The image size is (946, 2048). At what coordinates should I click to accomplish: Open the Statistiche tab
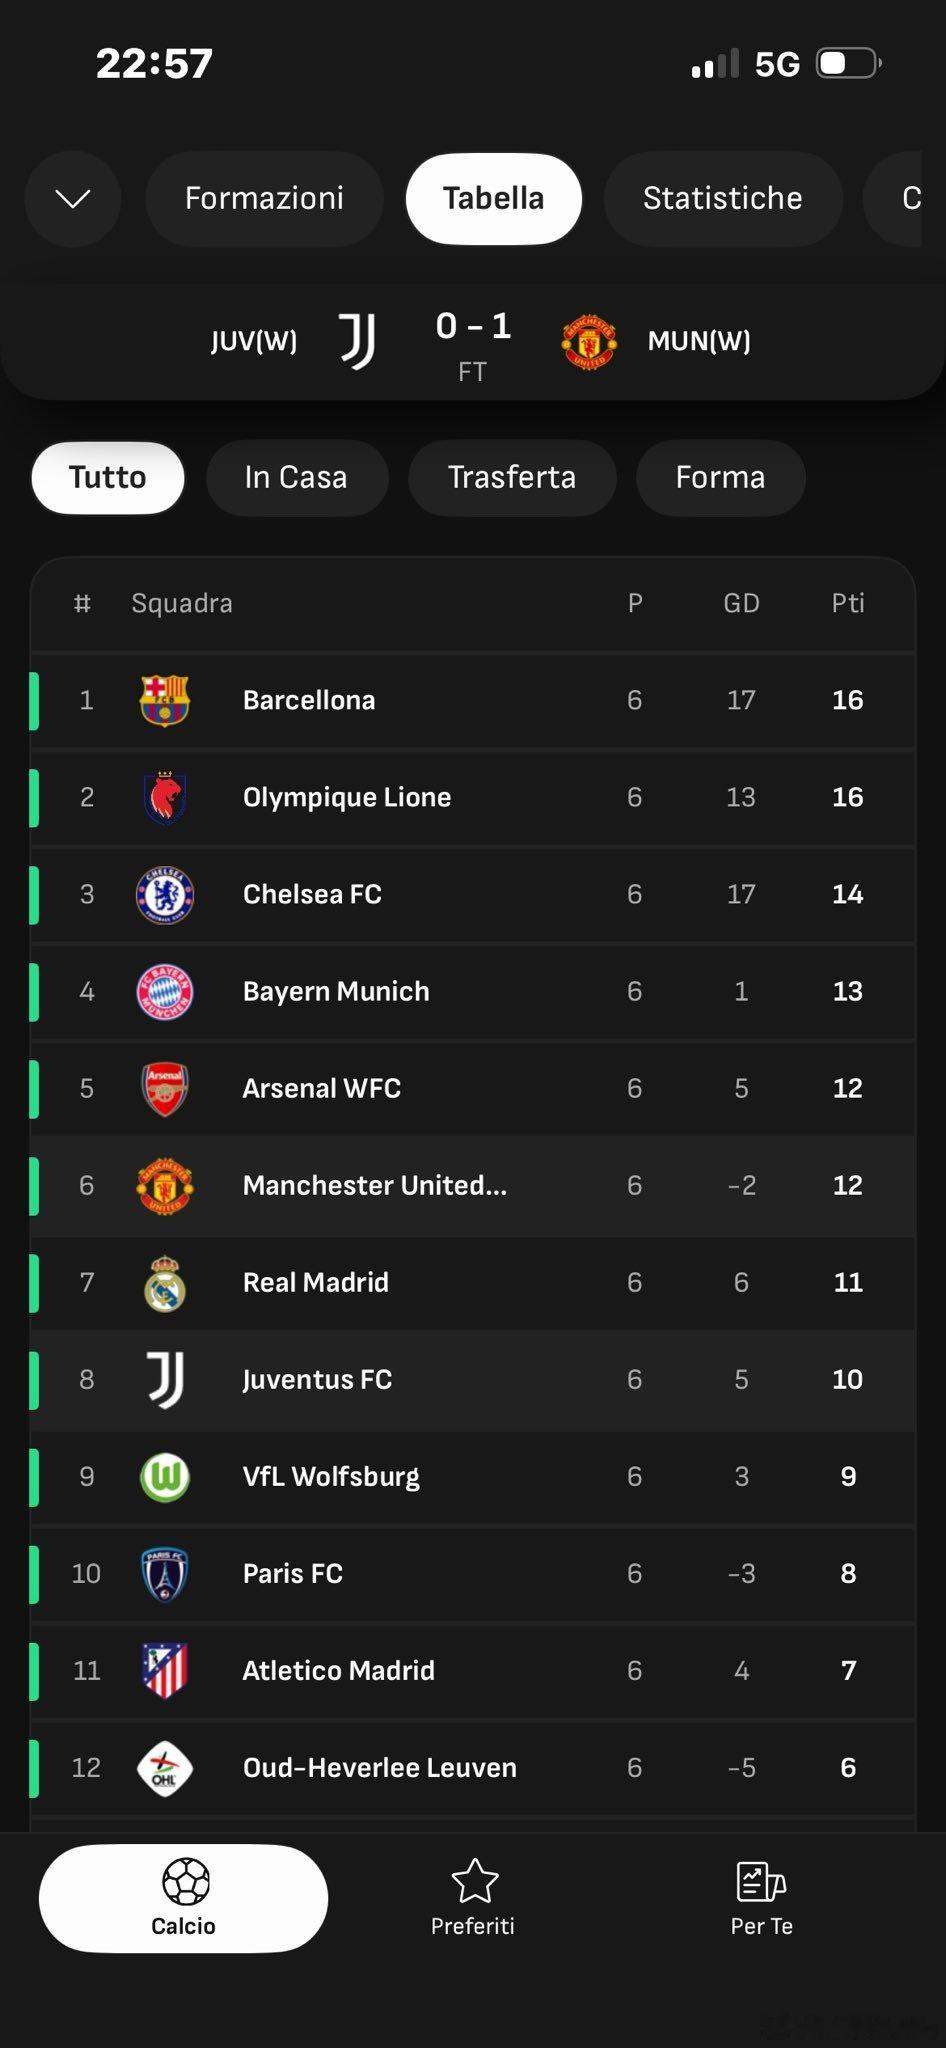click(722, 198)
